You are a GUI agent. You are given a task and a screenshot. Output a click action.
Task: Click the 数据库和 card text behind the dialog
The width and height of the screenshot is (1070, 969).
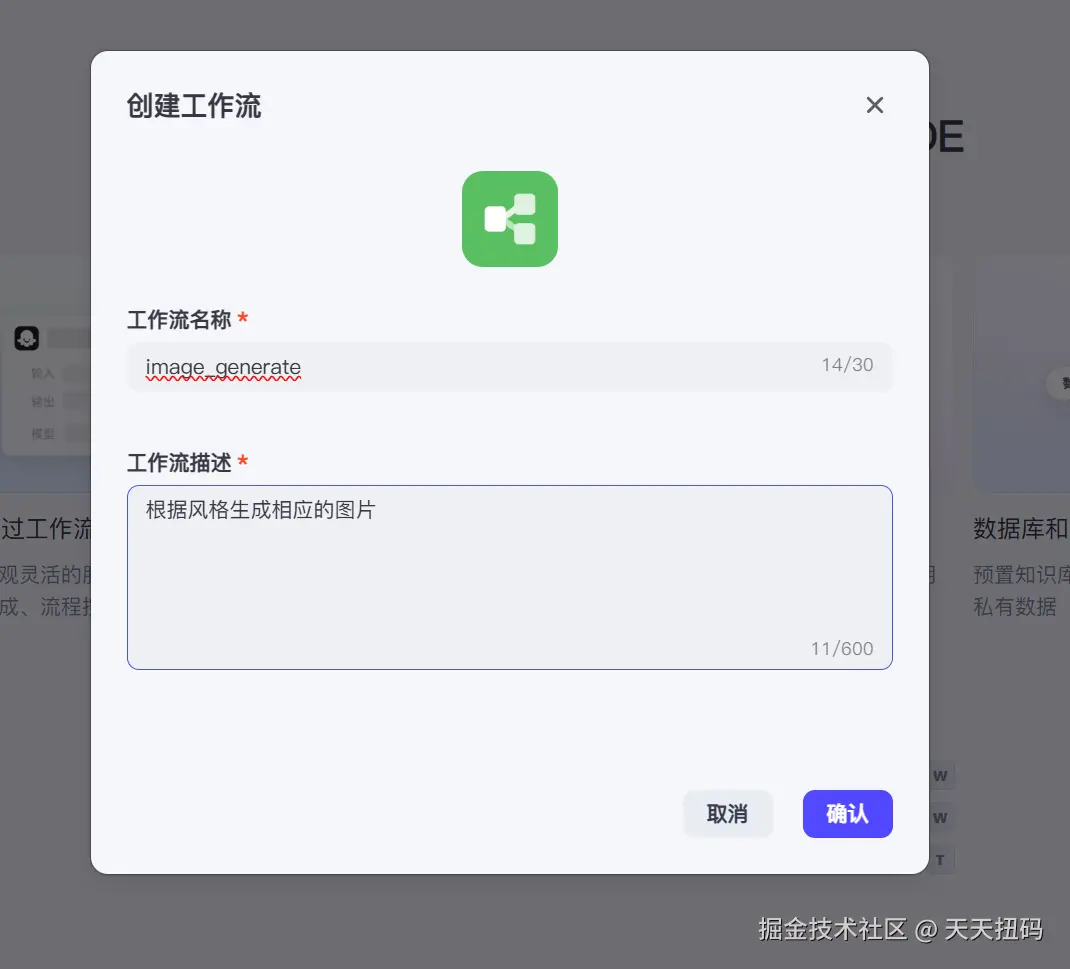point(1020,528)
